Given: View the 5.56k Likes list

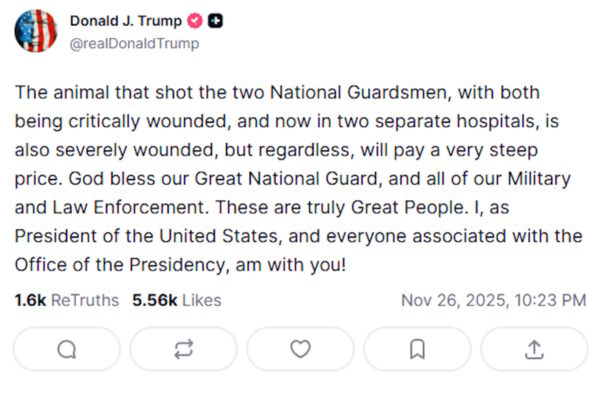Looking at the screenshot, I should [x=177, y=300].
